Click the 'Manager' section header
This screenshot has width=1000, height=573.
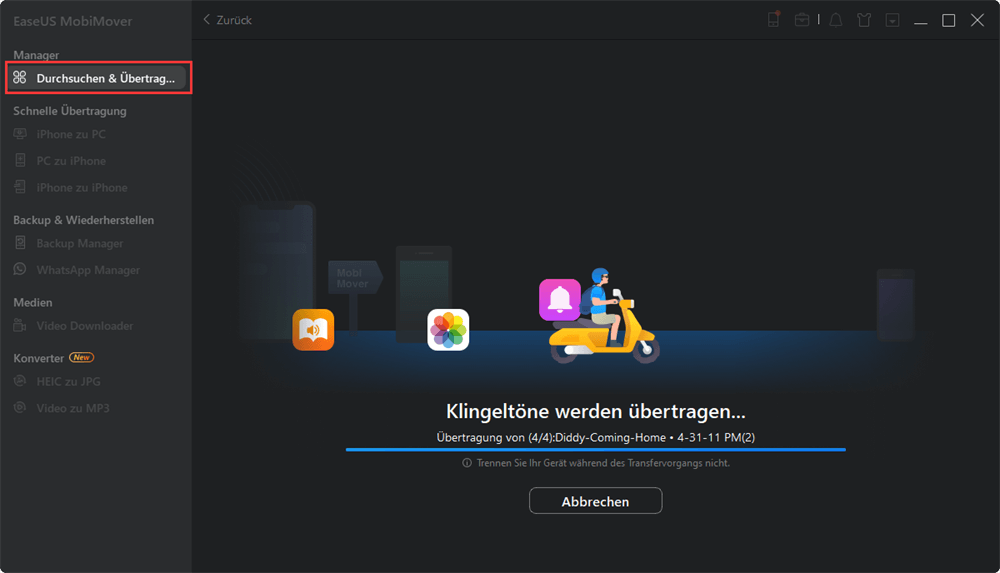coord(36,55)
